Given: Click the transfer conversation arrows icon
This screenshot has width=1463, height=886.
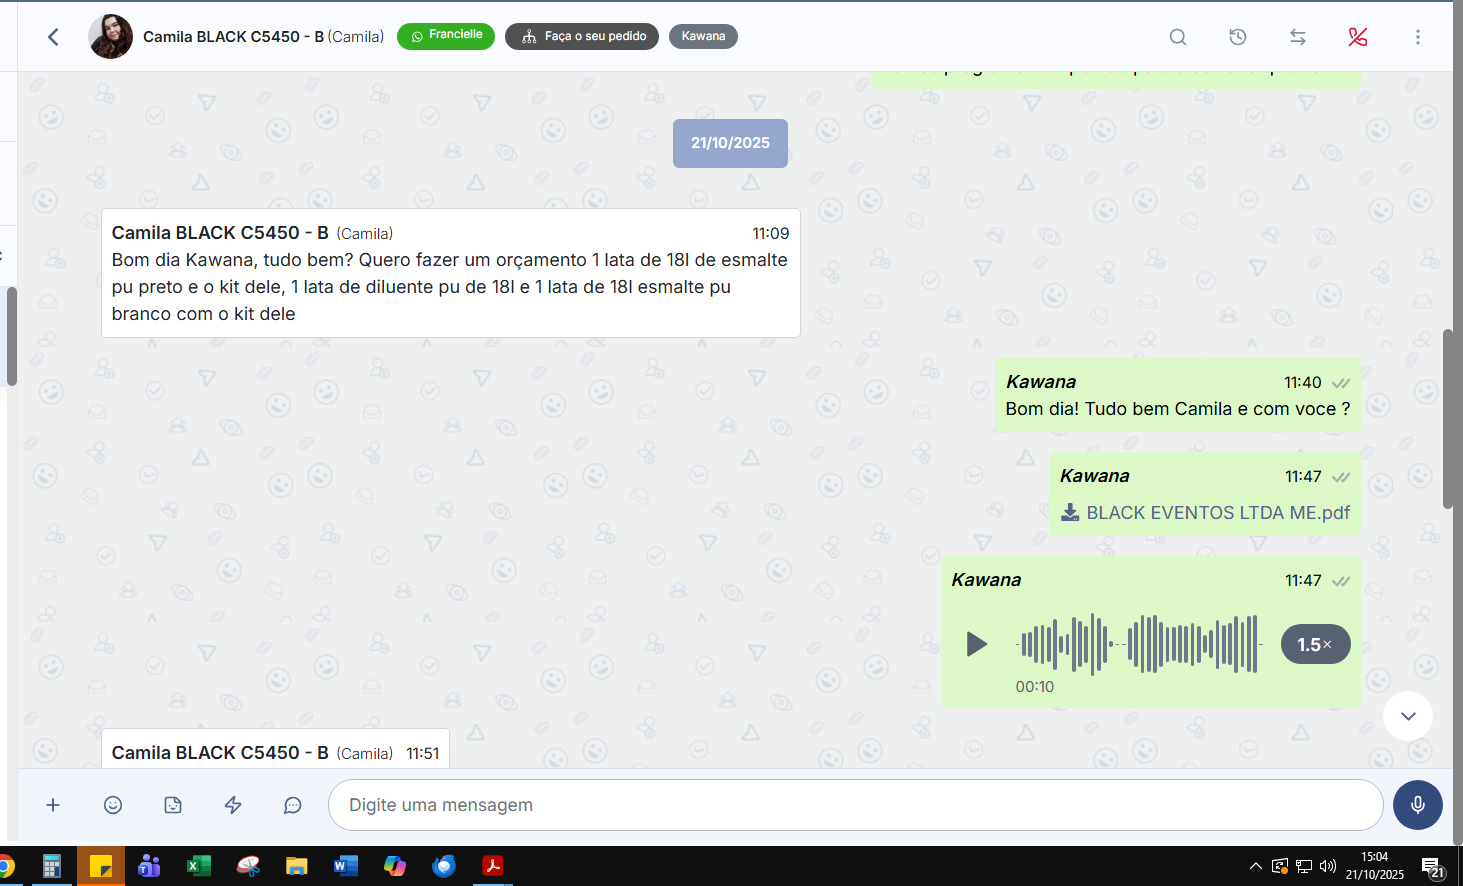Looking at the screenshot, I should point(1297,37).
